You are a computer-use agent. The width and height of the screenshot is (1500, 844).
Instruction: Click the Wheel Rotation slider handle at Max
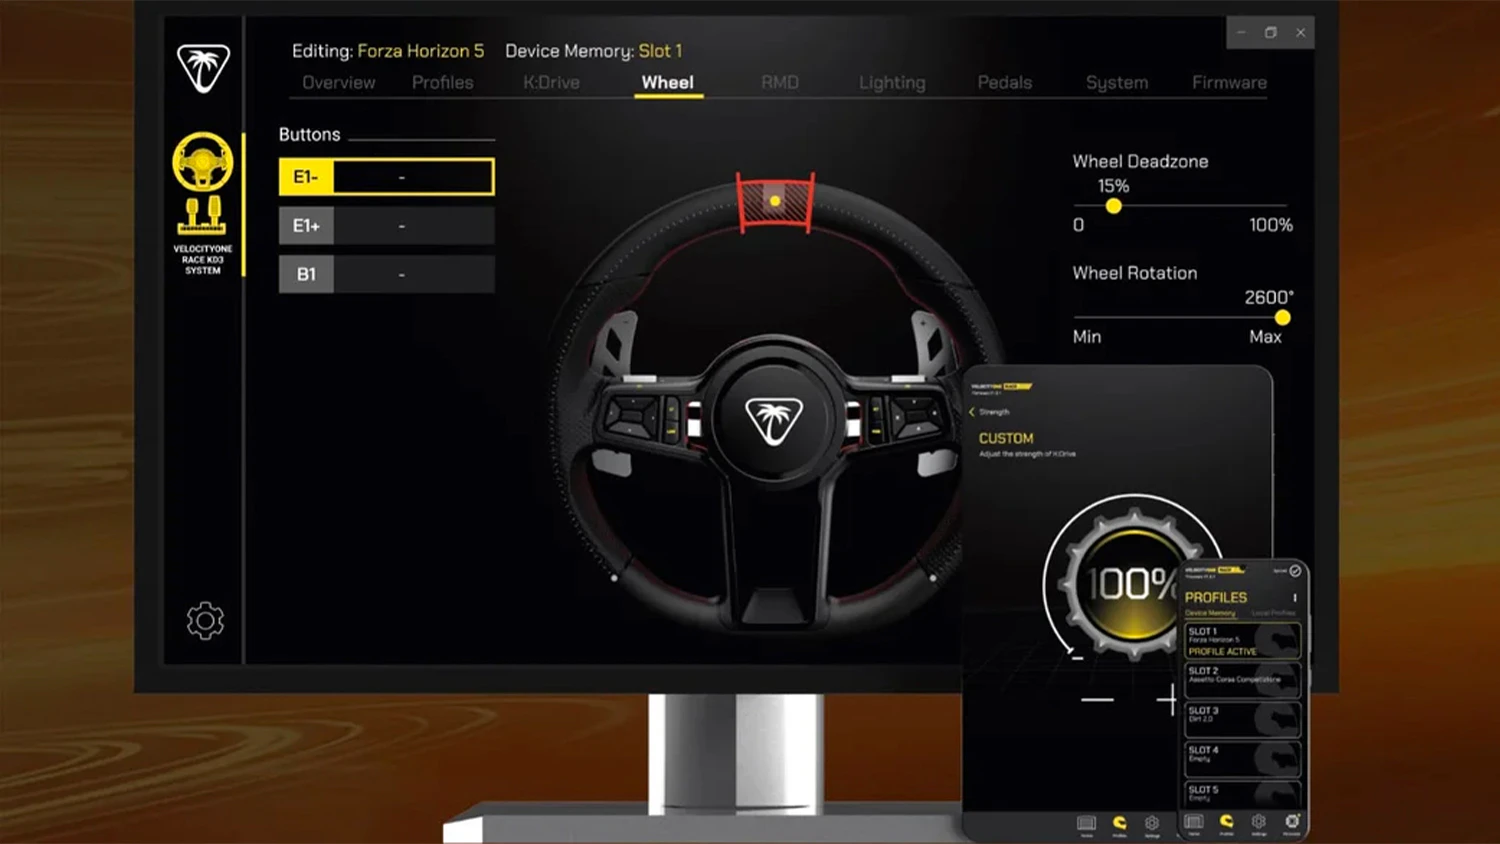1282,318
